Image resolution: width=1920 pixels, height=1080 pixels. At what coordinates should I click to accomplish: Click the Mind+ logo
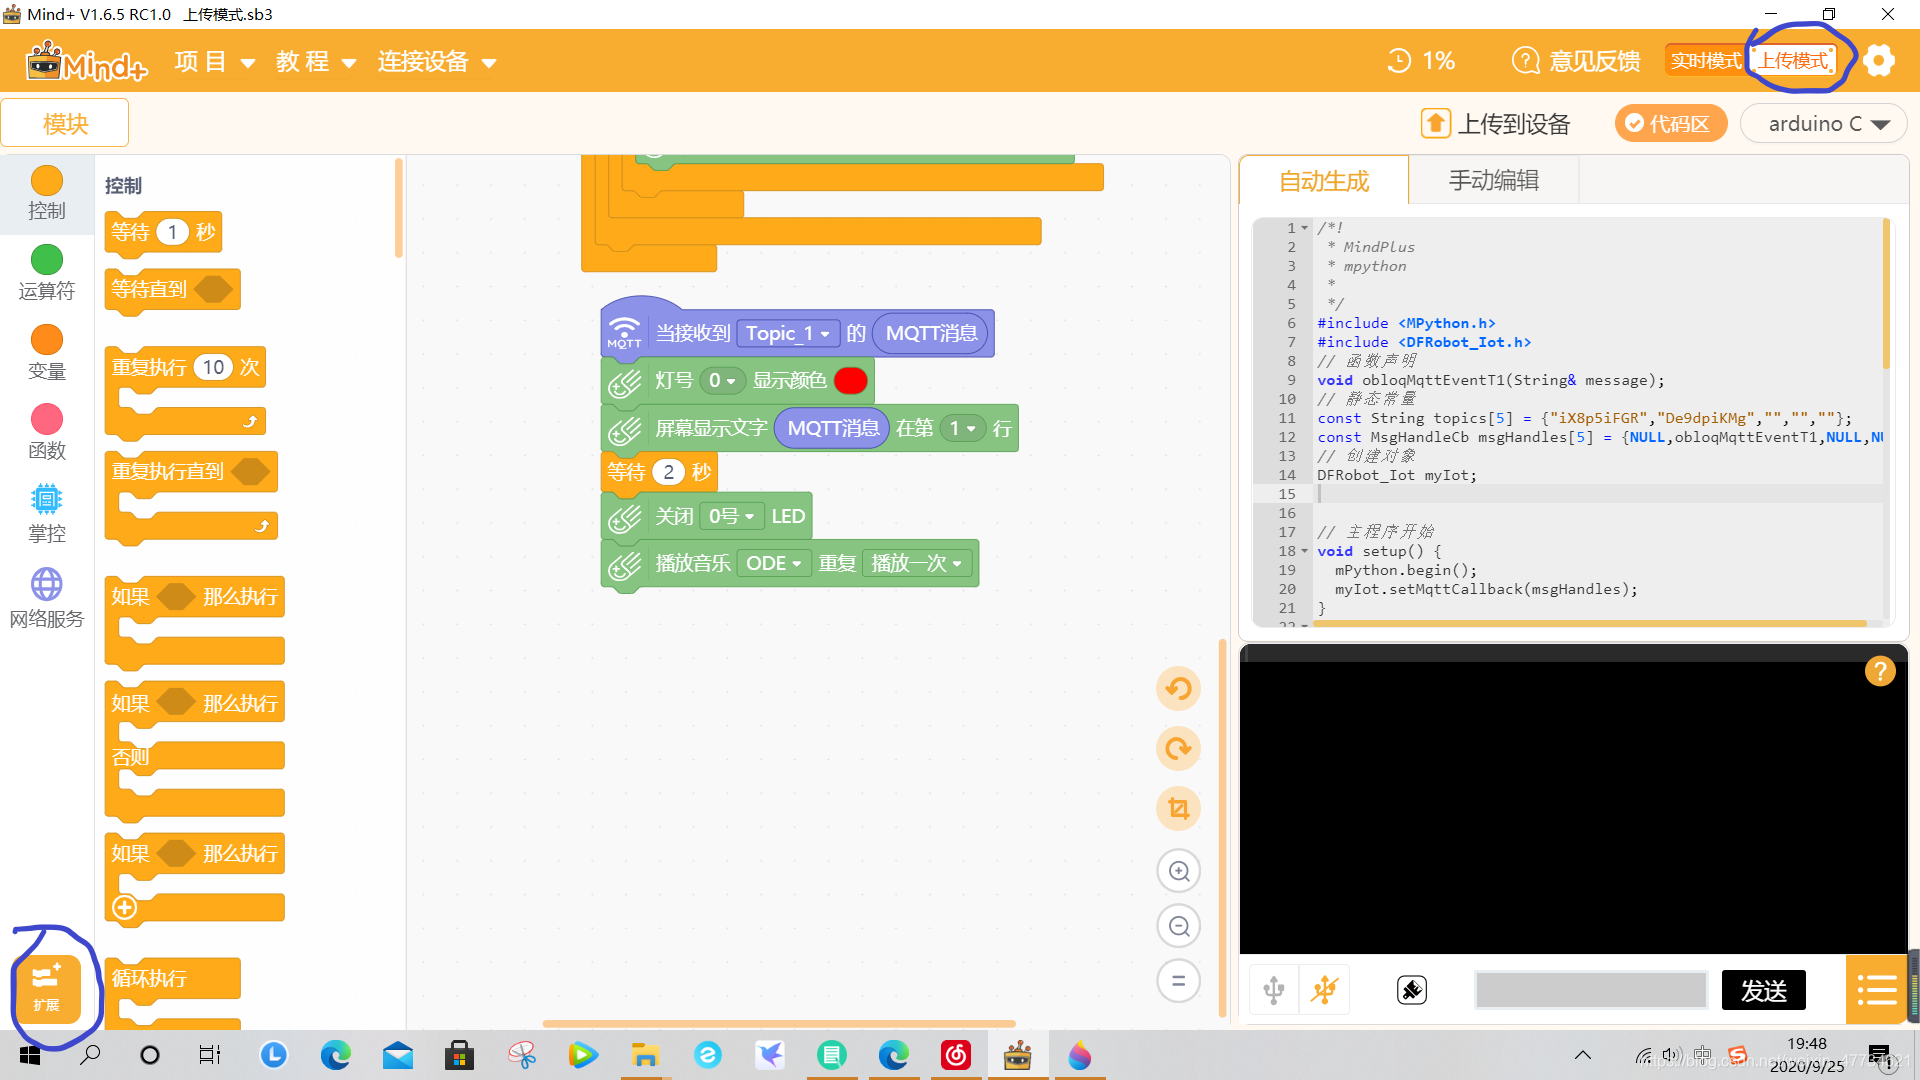86,62
